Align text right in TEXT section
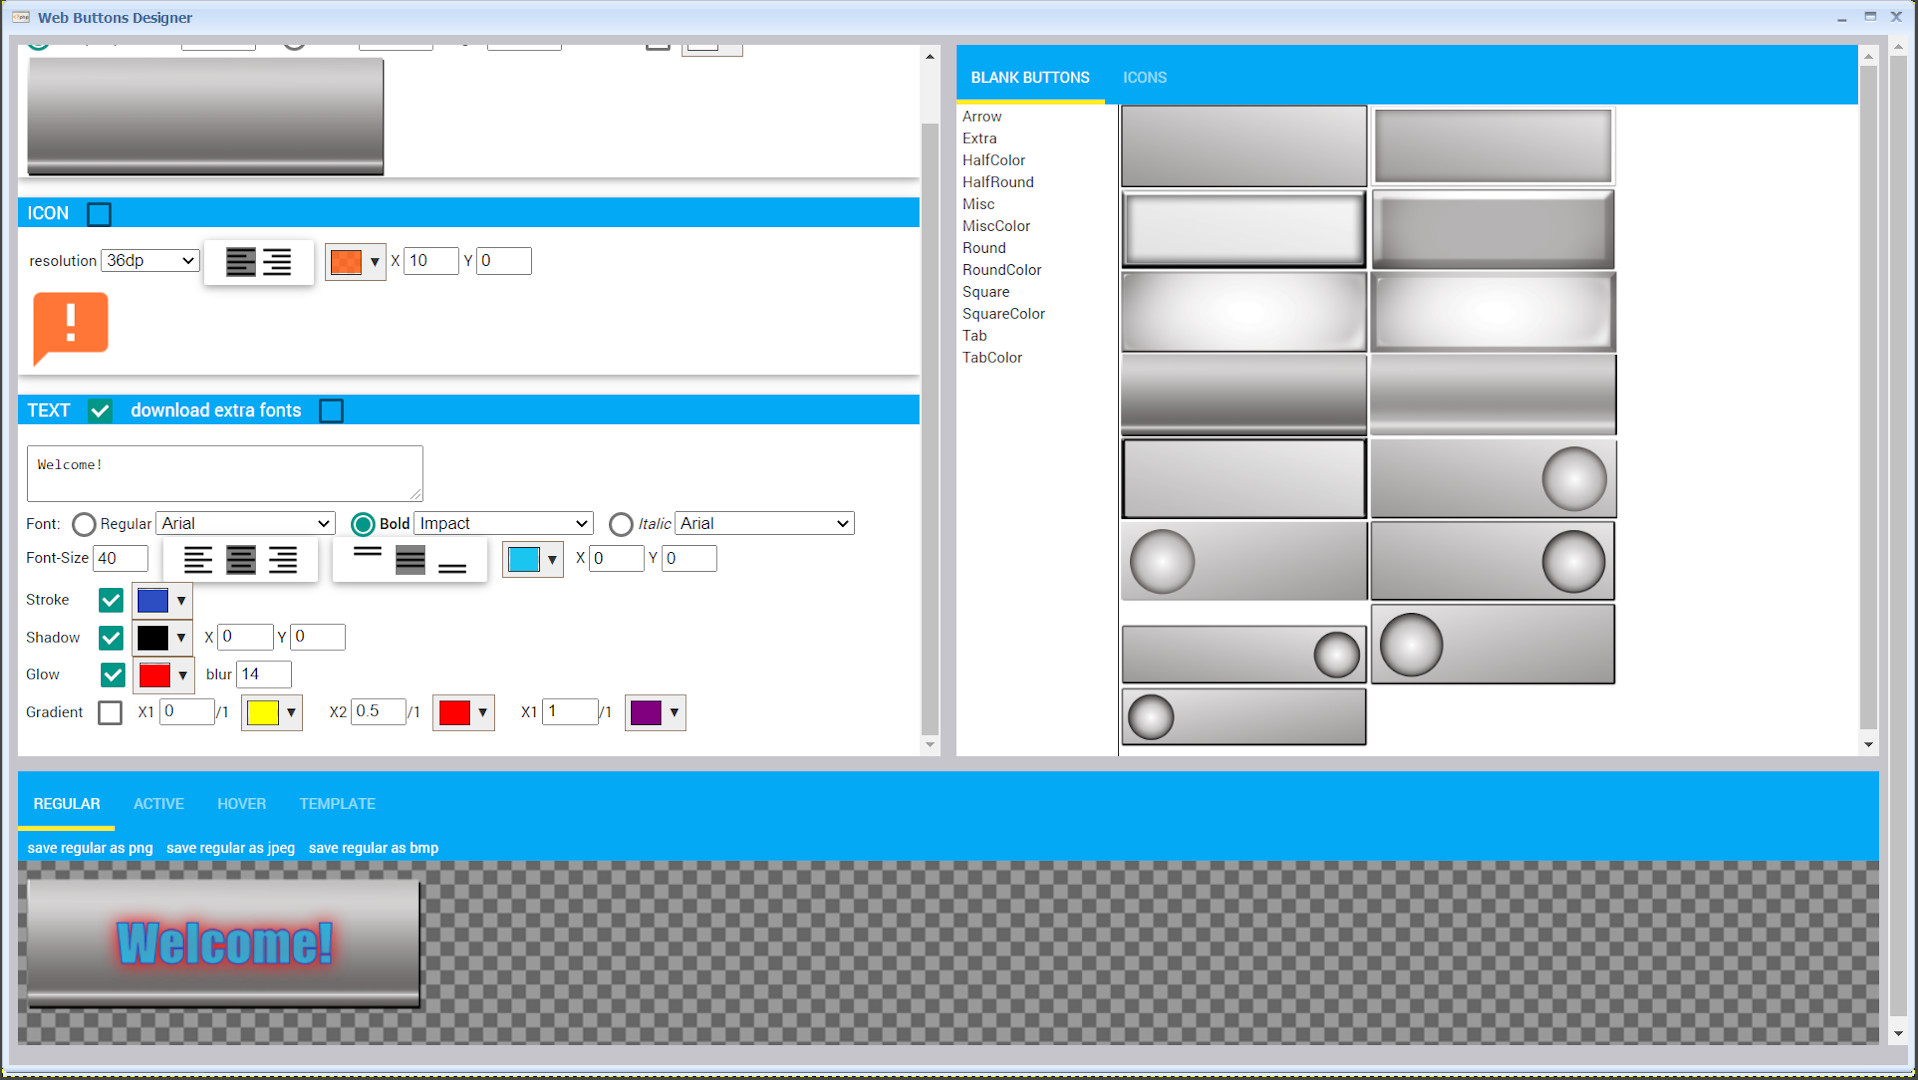The image size is (1918, 1080). pos(283,559)
